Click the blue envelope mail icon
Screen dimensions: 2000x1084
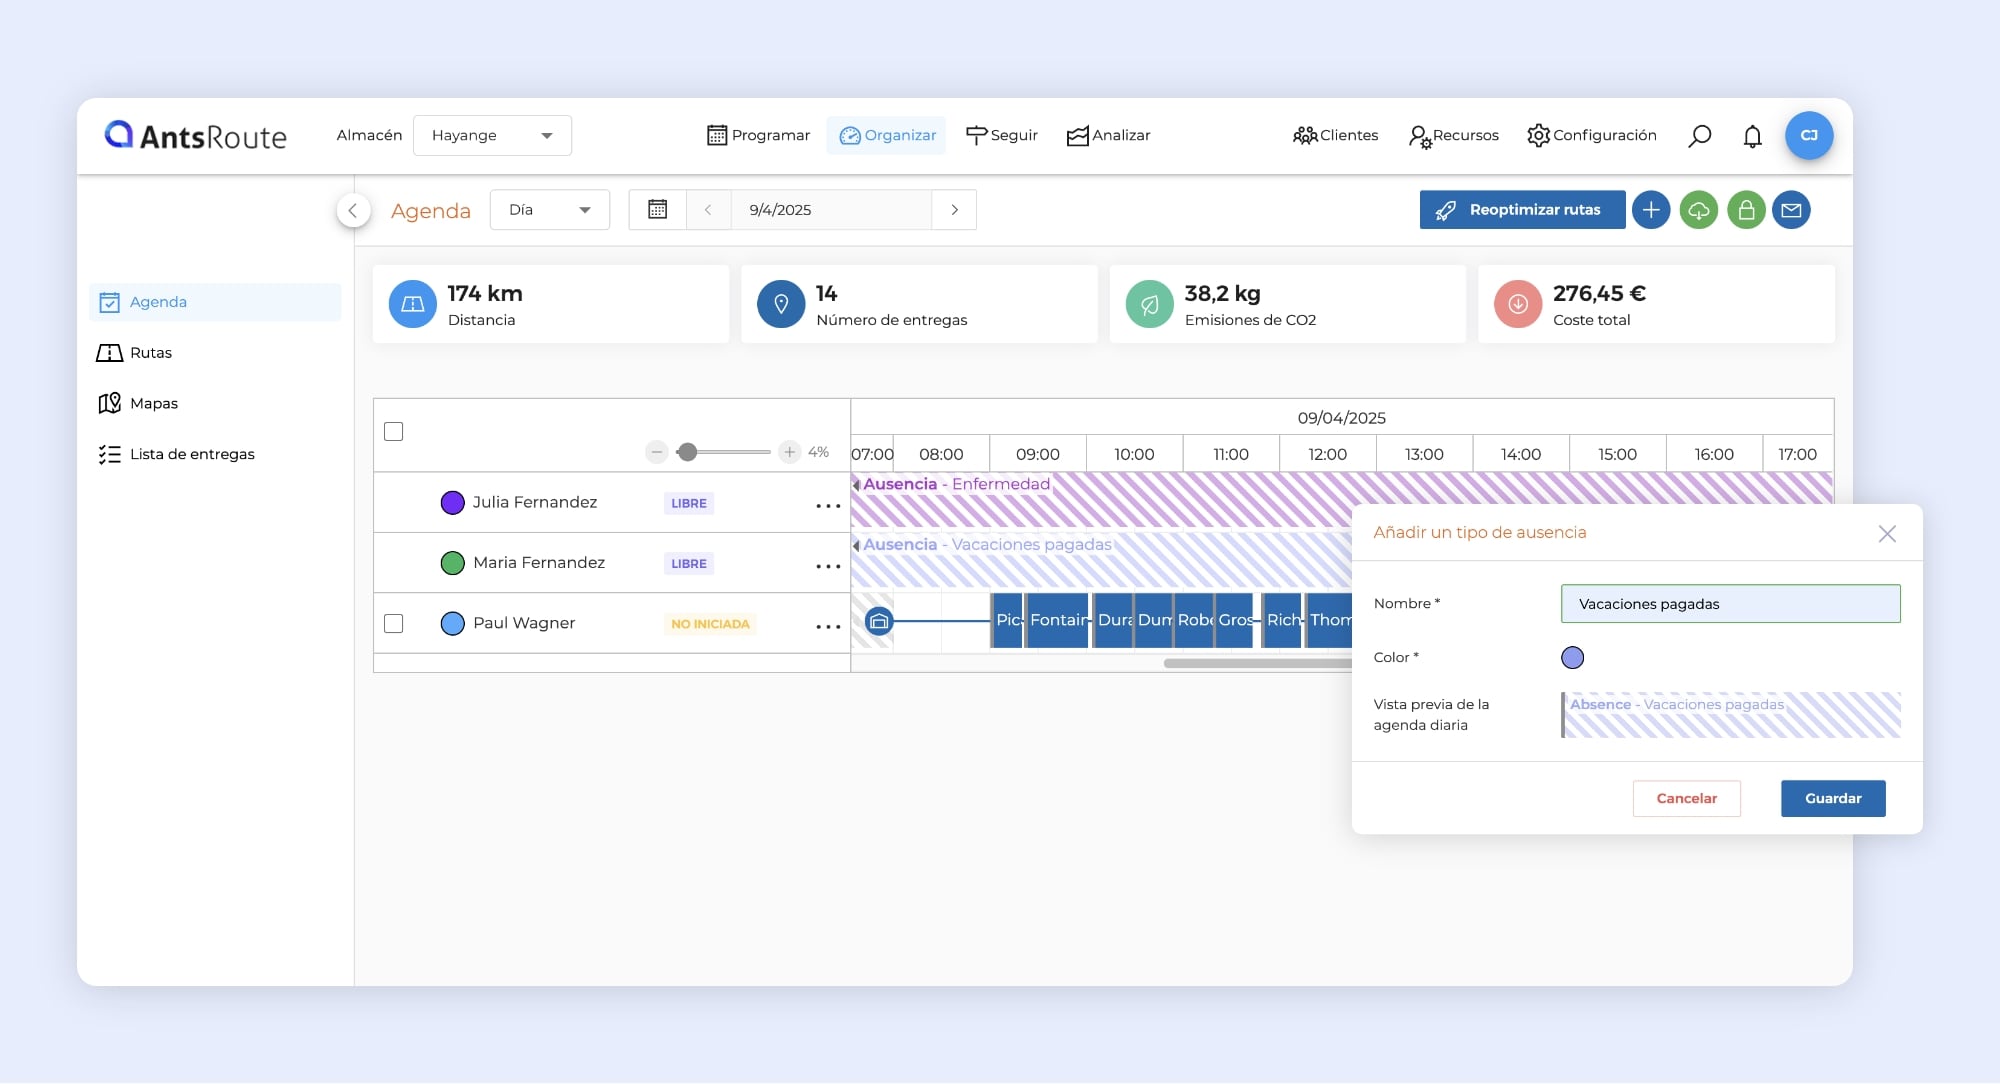(x=1791, y=210)
